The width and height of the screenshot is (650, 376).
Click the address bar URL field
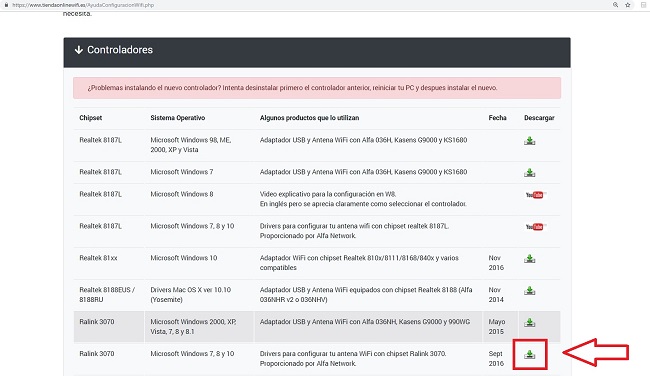pyautogui.click(x=83, y=5)
